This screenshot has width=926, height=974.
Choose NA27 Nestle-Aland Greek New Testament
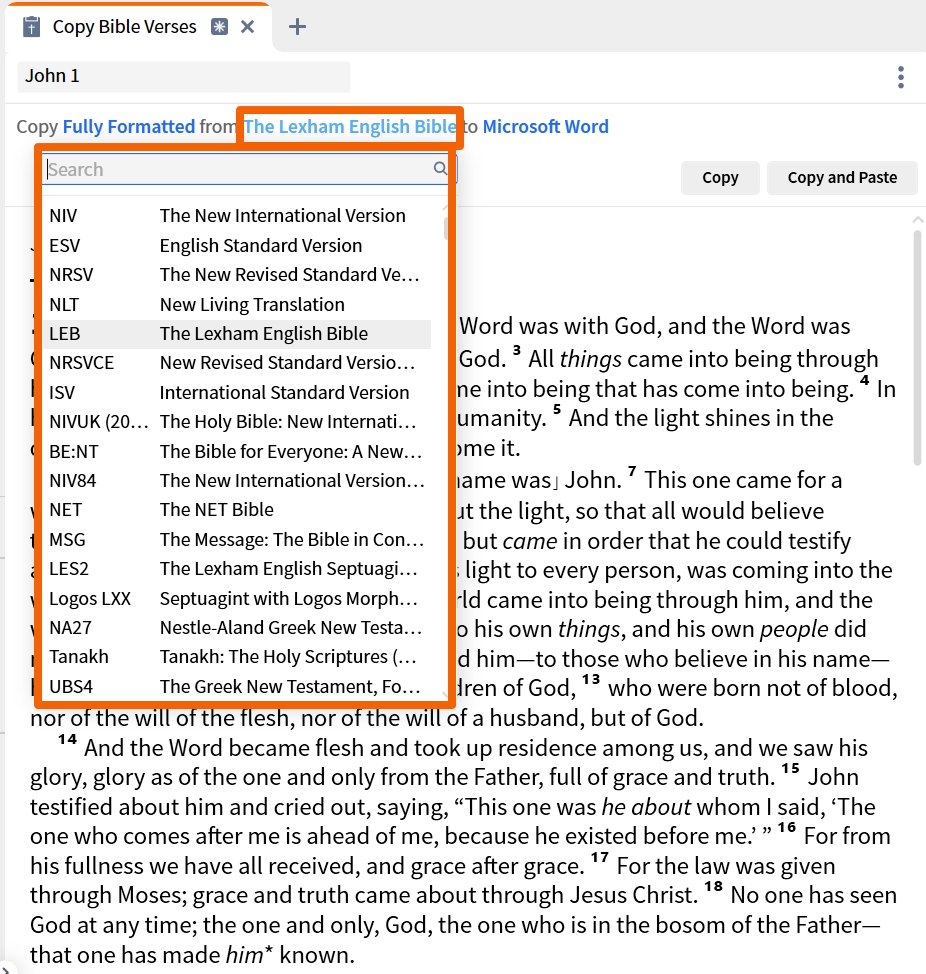click(x=237, y=628)
